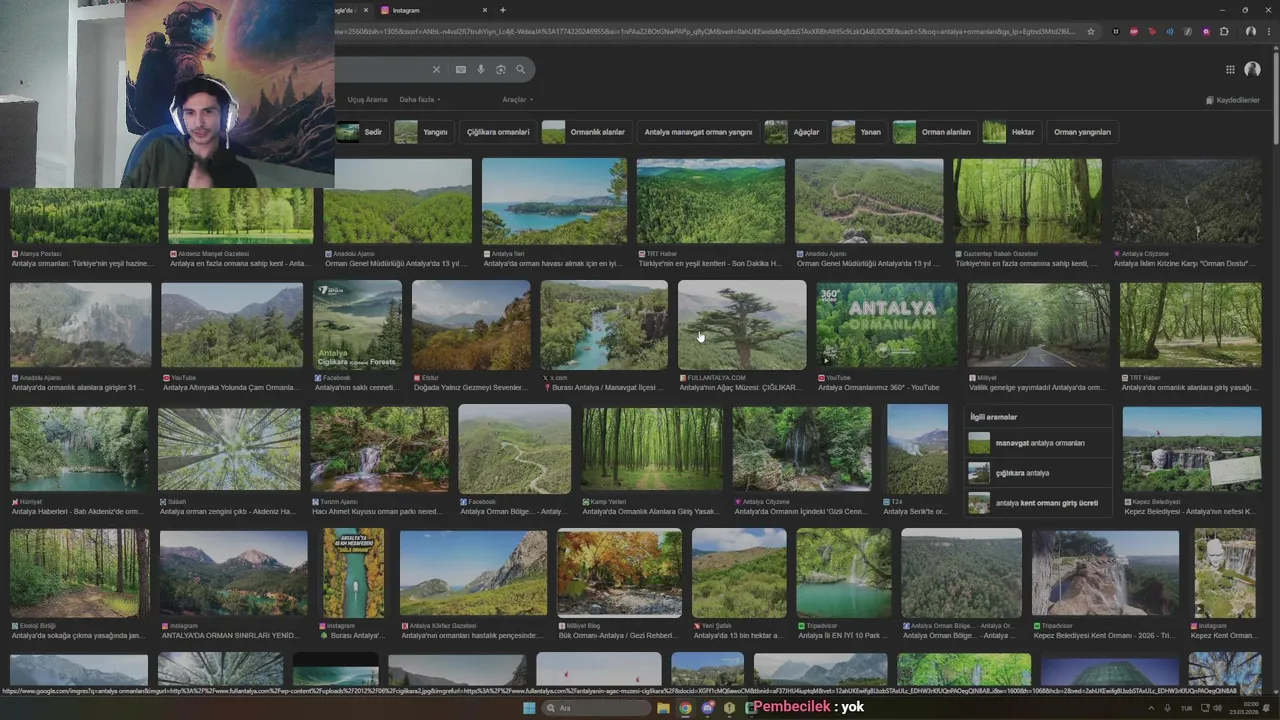This screenshot has height=720, width=1280.
Task: Open the Çığlıkara cedar tree FULLANTALYA image
Action: coord(742,325)
